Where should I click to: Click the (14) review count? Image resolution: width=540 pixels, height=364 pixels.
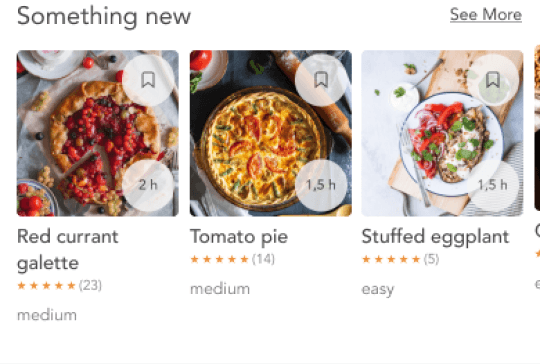point(263,259)
